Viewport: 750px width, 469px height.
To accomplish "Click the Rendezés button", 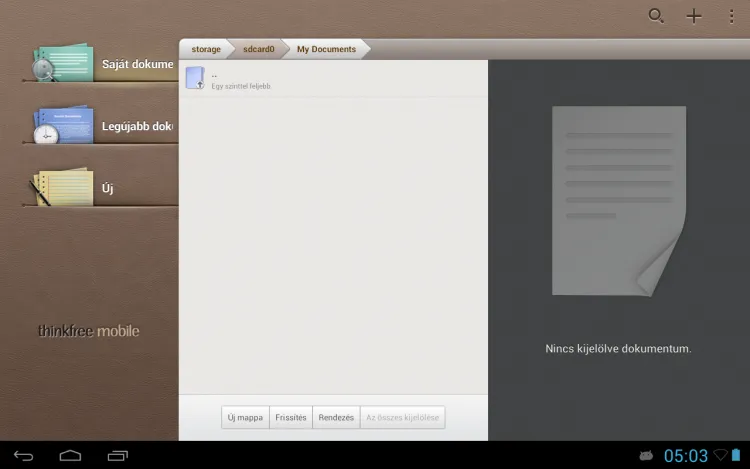I will (x=336, y=417).
